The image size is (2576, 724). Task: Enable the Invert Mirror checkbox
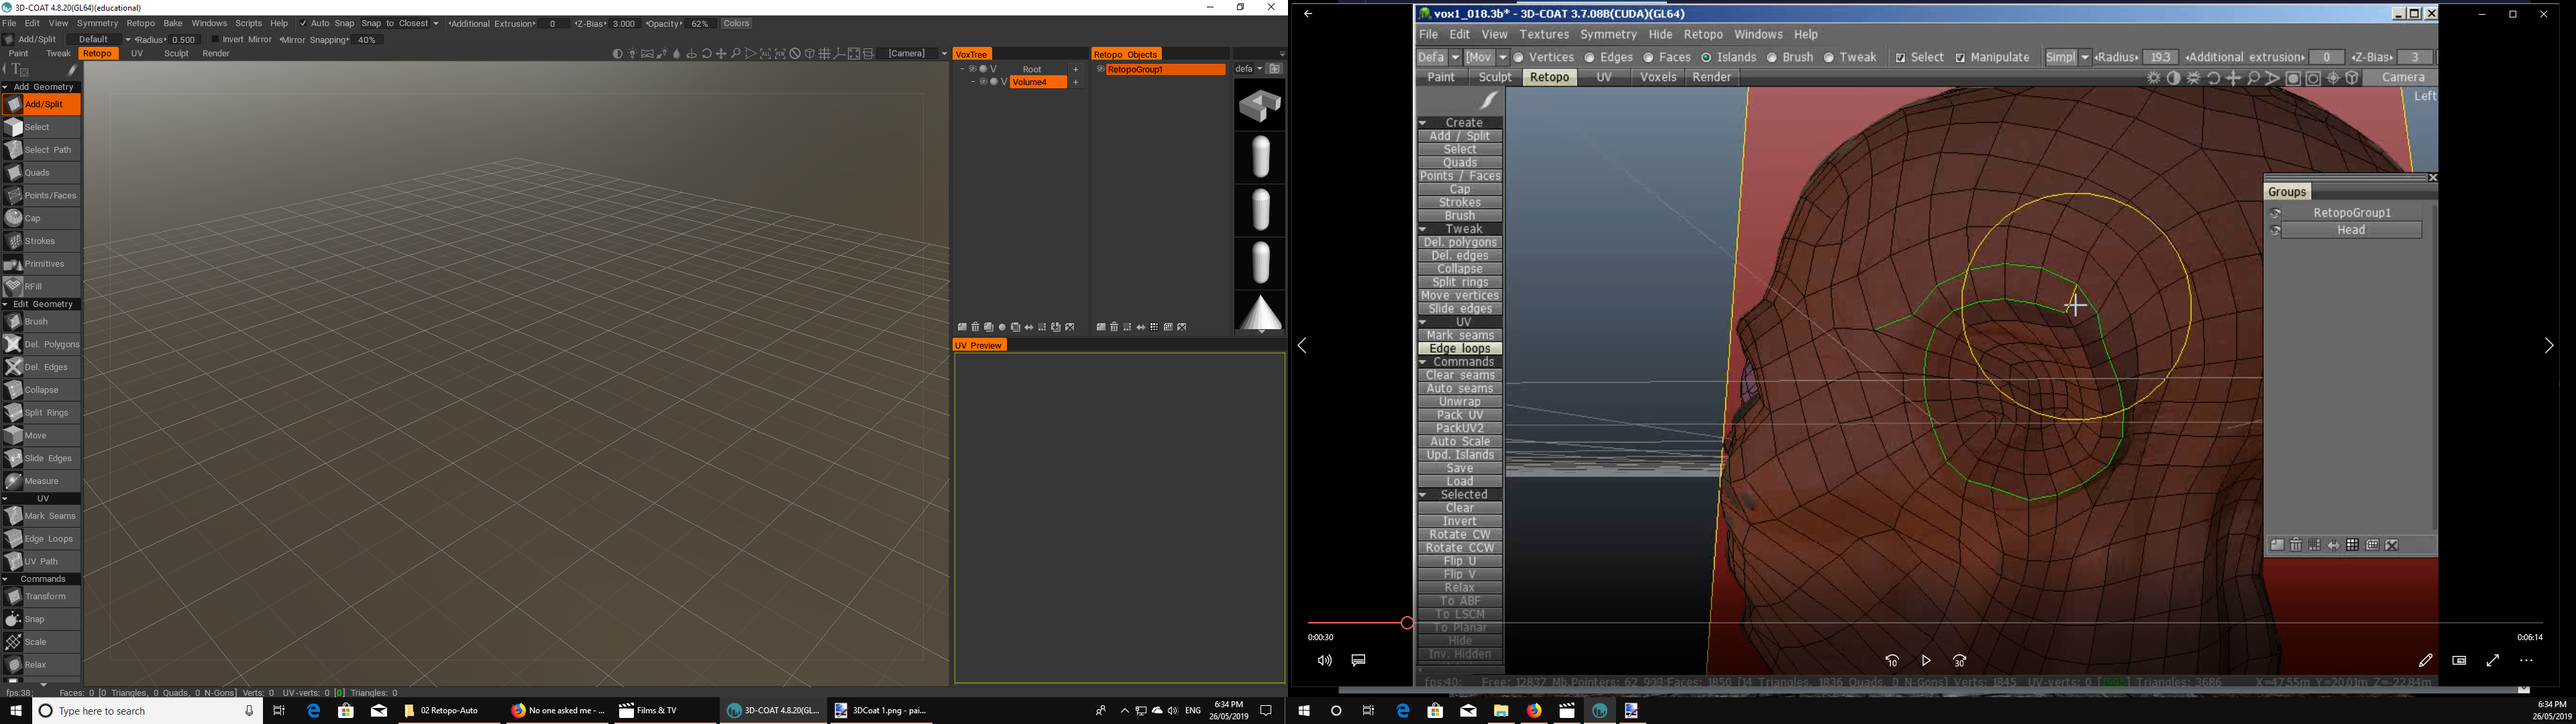(x=215, y=40)
